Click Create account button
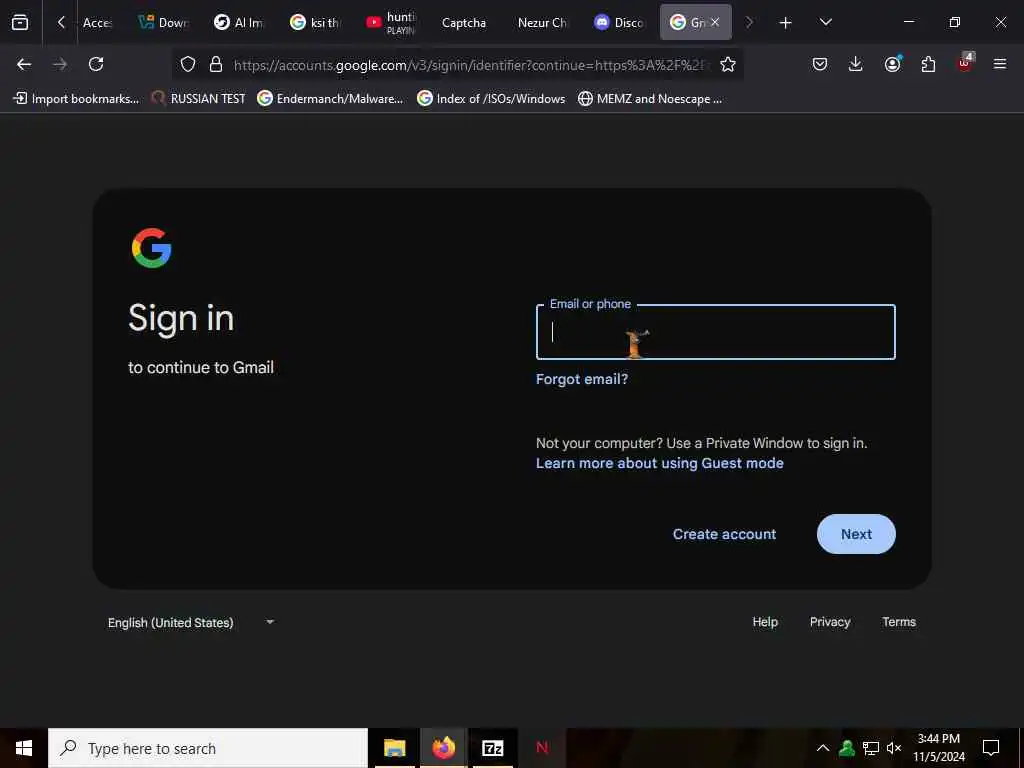The height and width of the screenshot is (768, 1024). 724,534
